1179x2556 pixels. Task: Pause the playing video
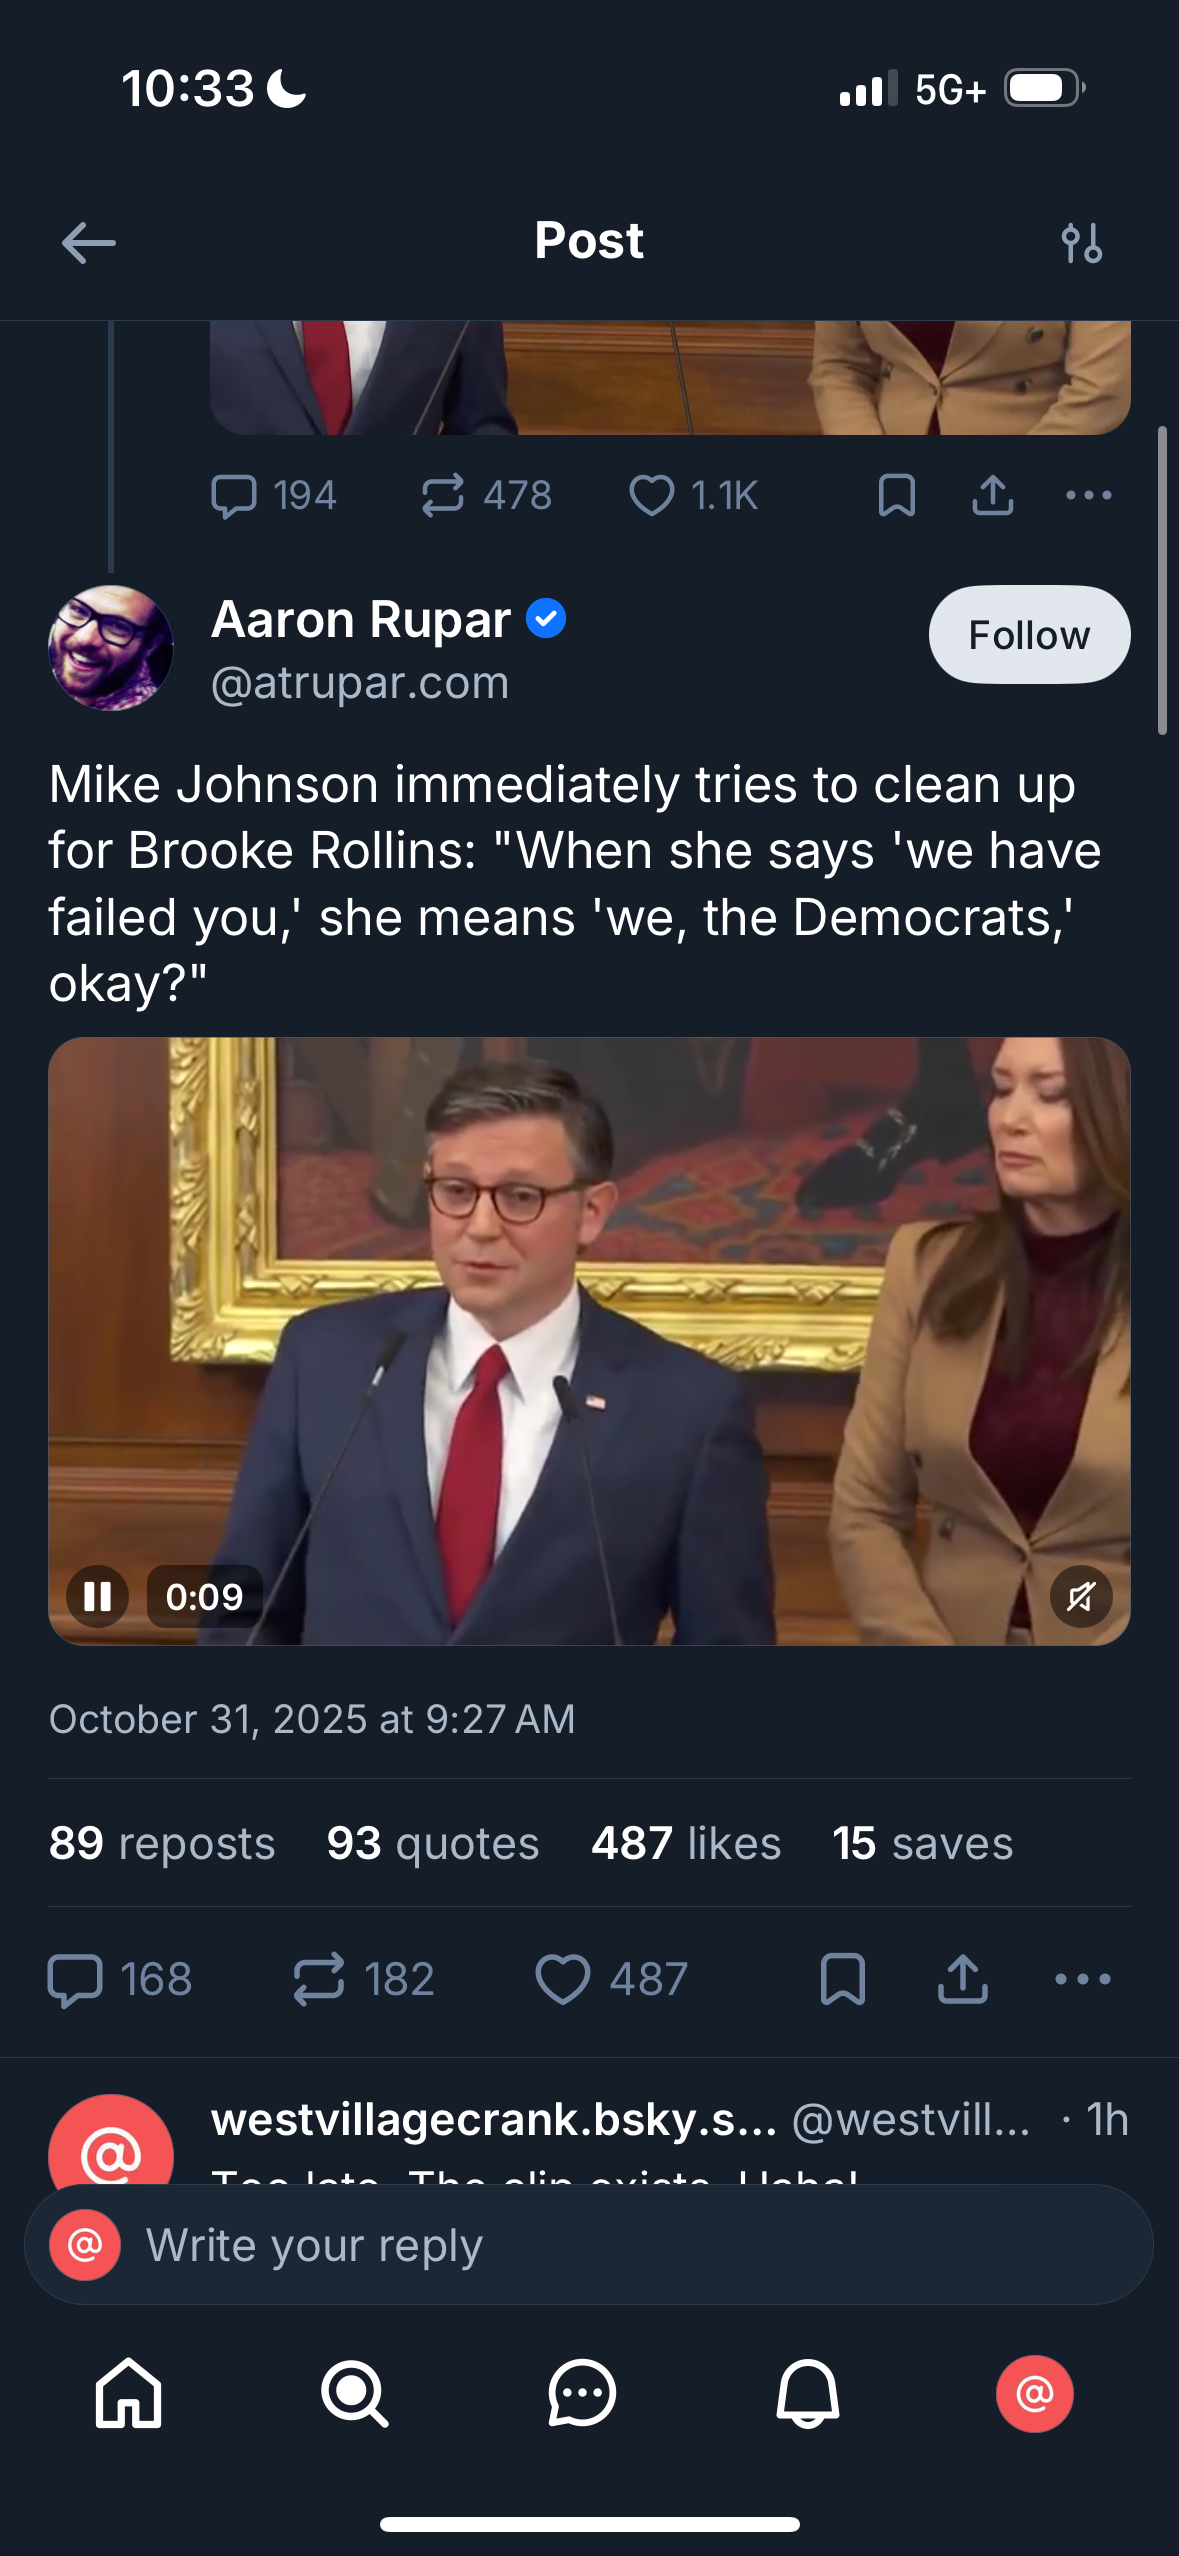(97, 1597)
